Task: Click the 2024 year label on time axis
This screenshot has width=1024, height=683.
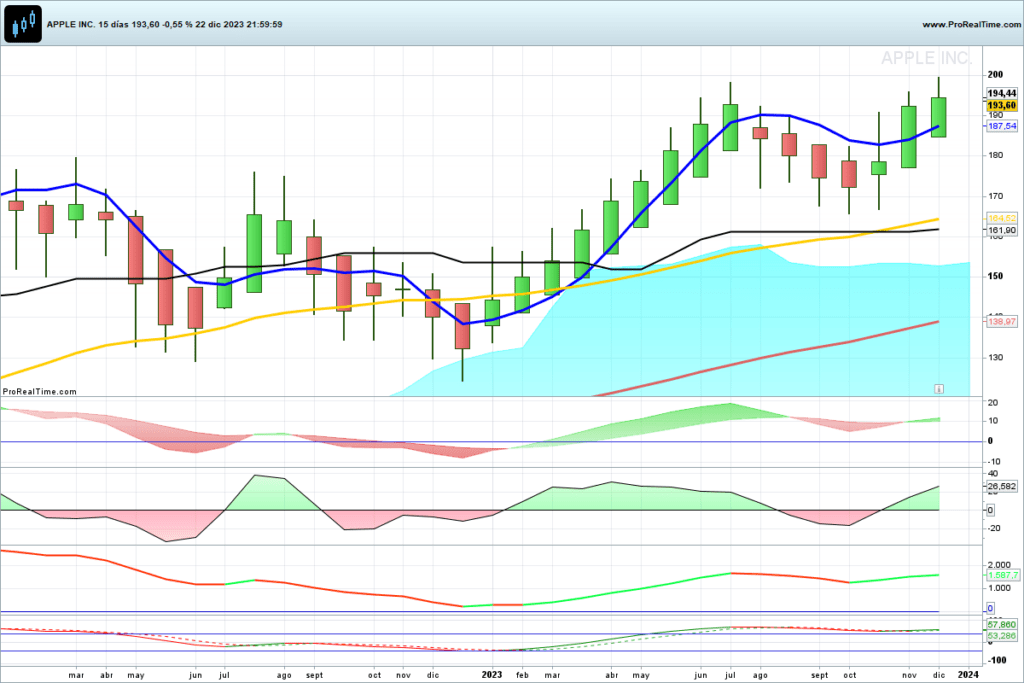Action: (x=968, y=675)
